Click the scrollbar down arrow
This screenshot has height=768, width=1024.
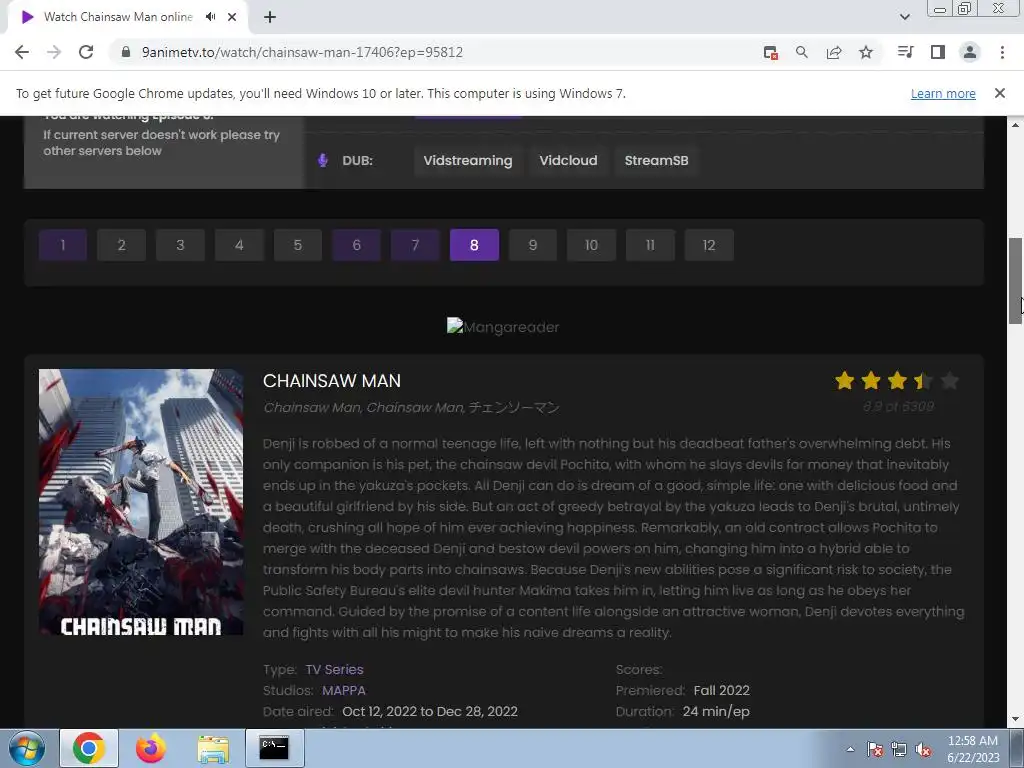point(1016,720)
